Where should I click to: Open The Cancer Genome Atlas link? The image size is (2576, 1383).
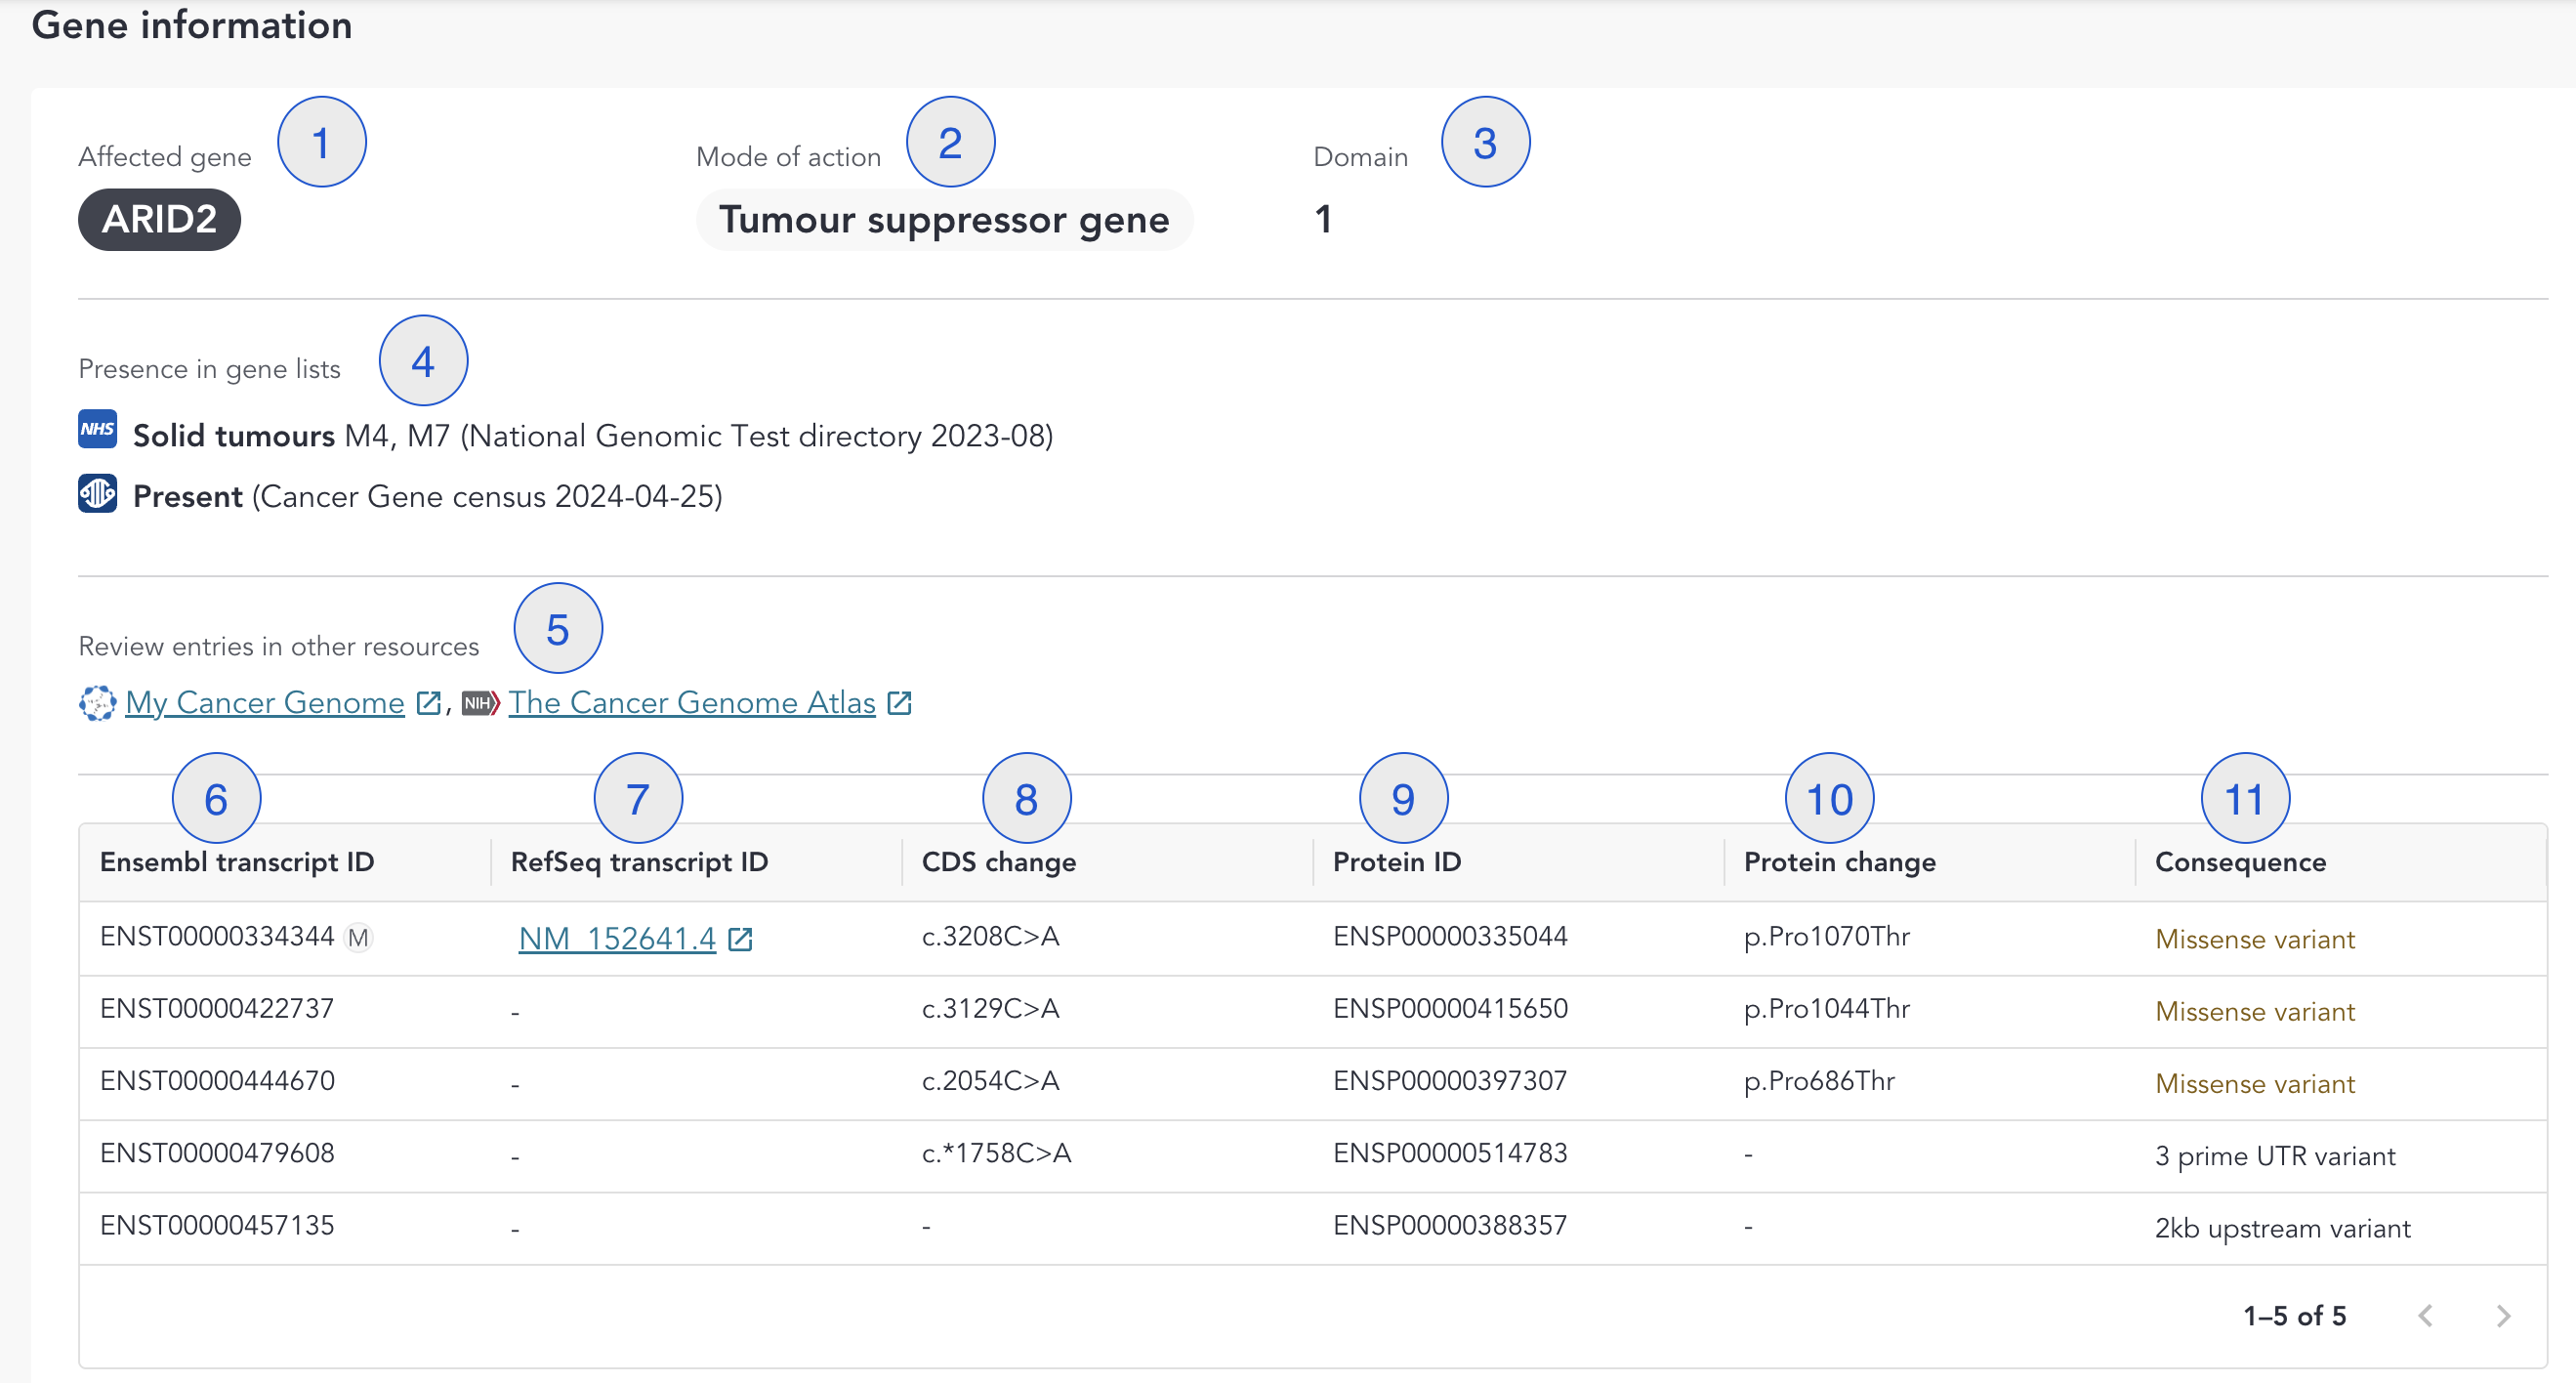tap(691, 703)
